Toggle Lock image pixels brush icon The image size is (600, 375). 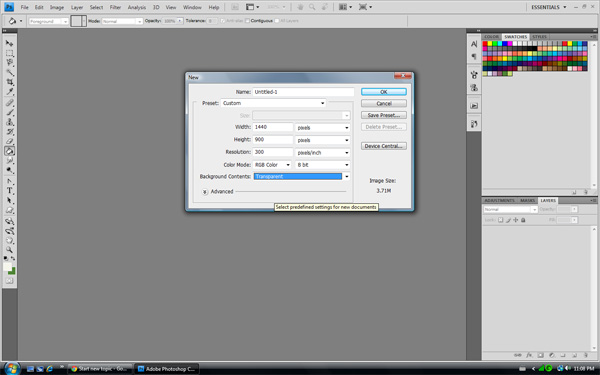tap(509, 220)
